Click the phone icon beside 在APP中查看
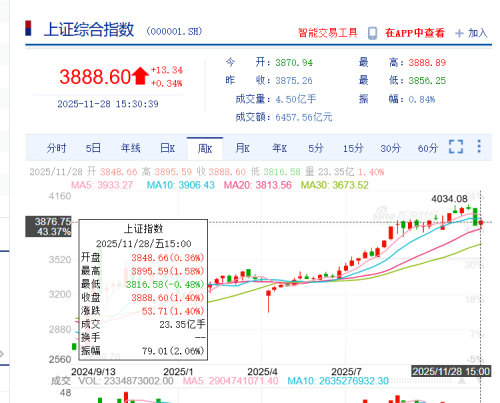This screenshot has height=403, width=500. pyautogui.click(x=372, y=33)
